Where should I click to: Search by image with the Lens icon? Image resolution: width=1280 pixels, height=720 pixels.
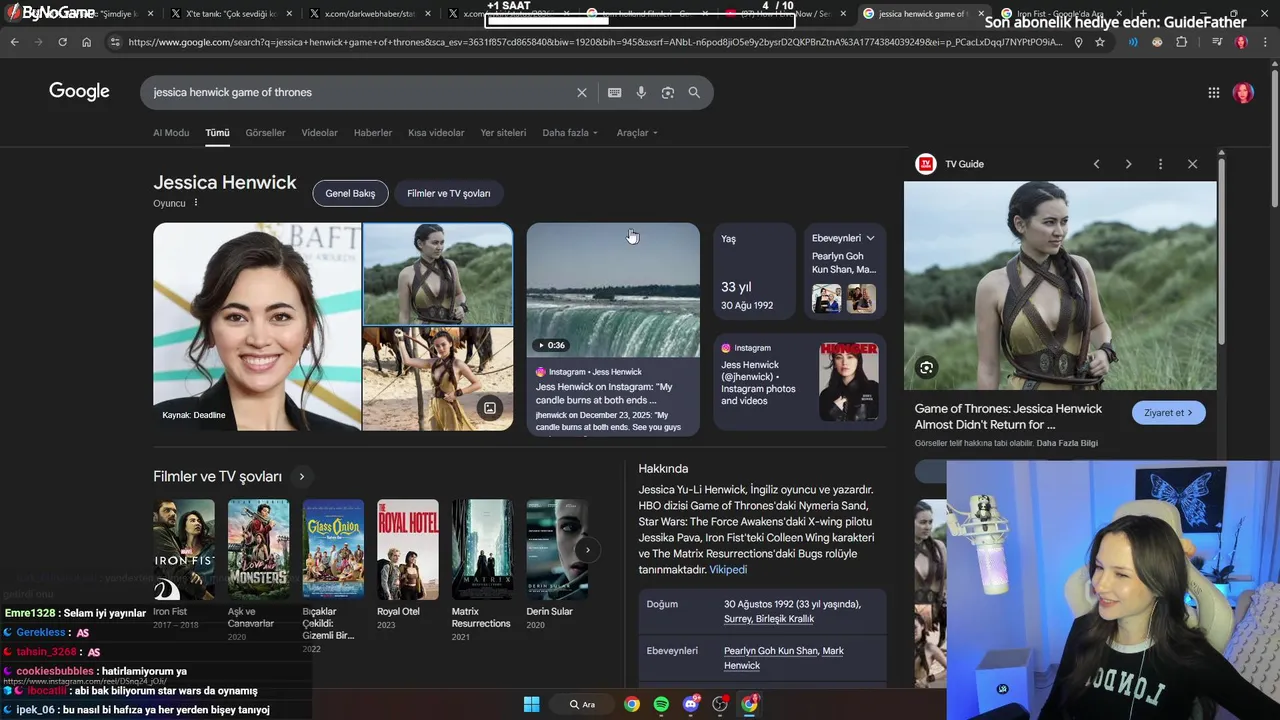tap(668, 92)
